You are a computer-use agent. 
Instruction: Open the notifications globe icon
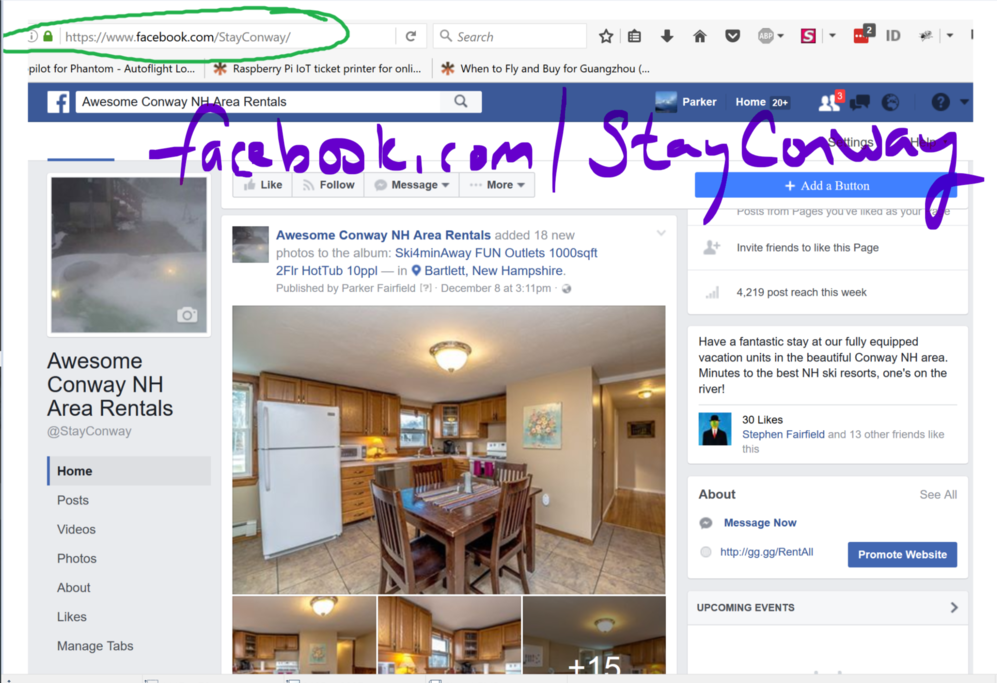[x=890, y=102]
